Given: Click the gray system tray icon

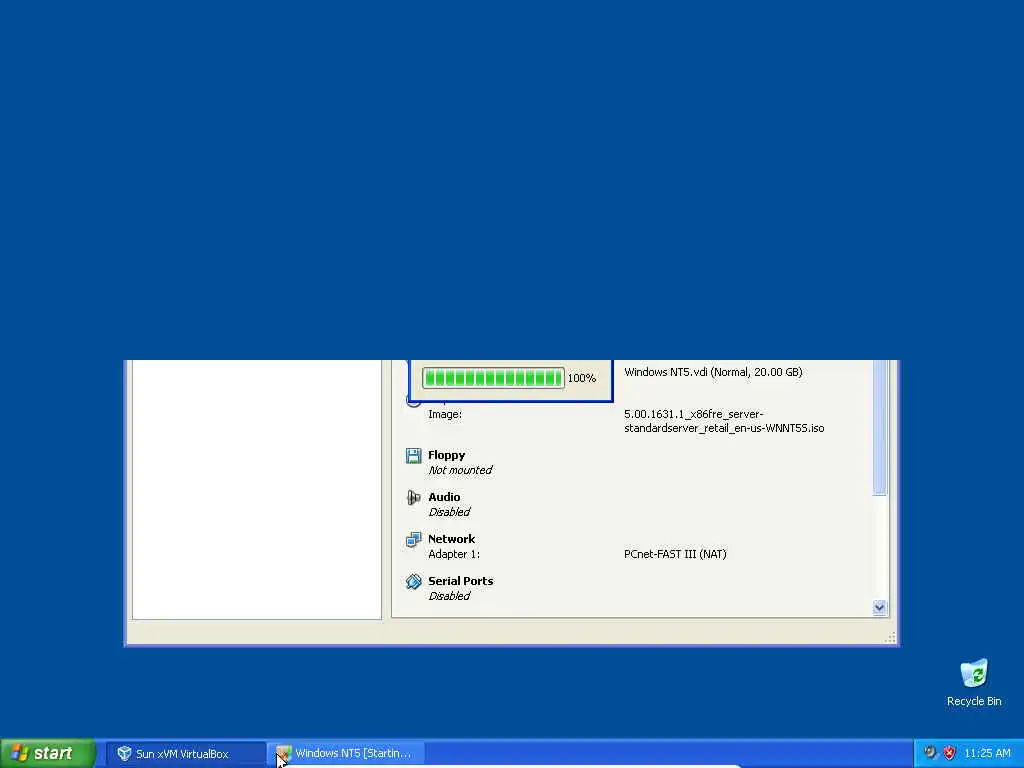Looking at the screenshot, I should click(930, 753).
